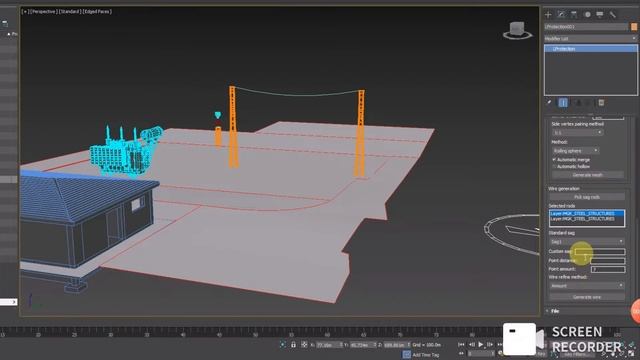Open the Utilities command panel tab
The image size is (640, 360).
(x=613, y=15)
